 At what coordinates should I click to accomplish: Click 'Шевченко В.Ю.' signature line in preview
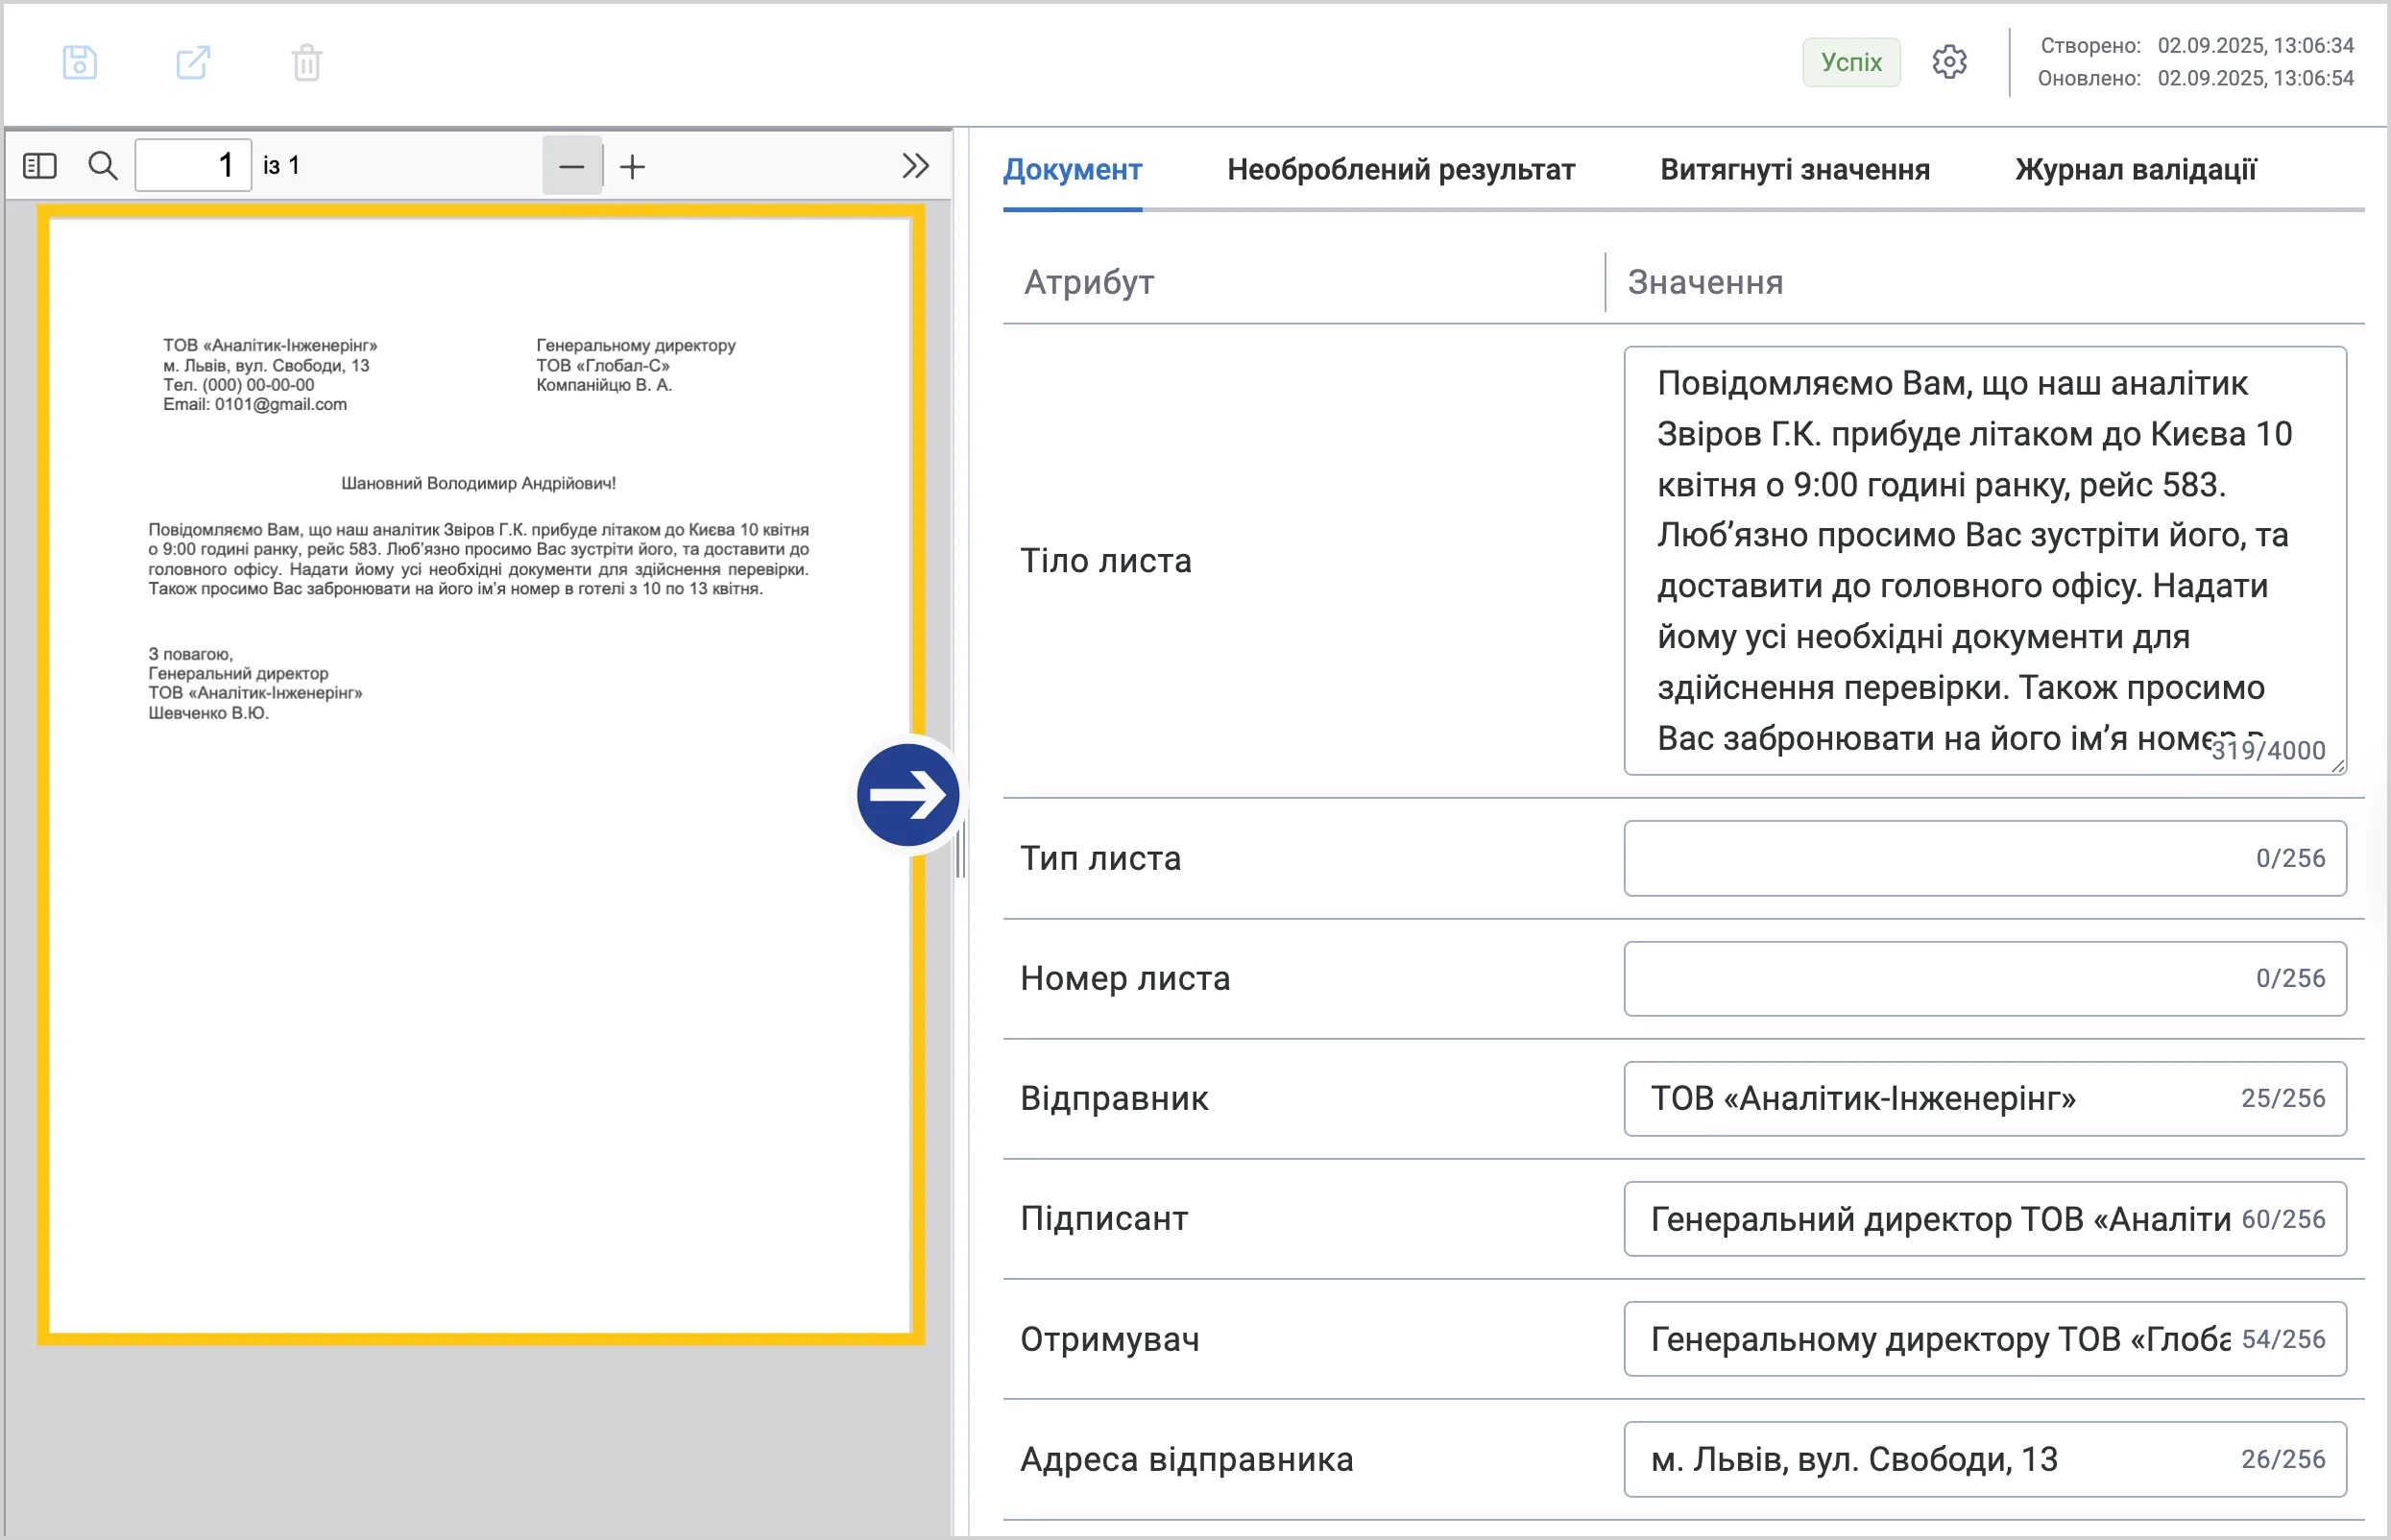[208, 713]
